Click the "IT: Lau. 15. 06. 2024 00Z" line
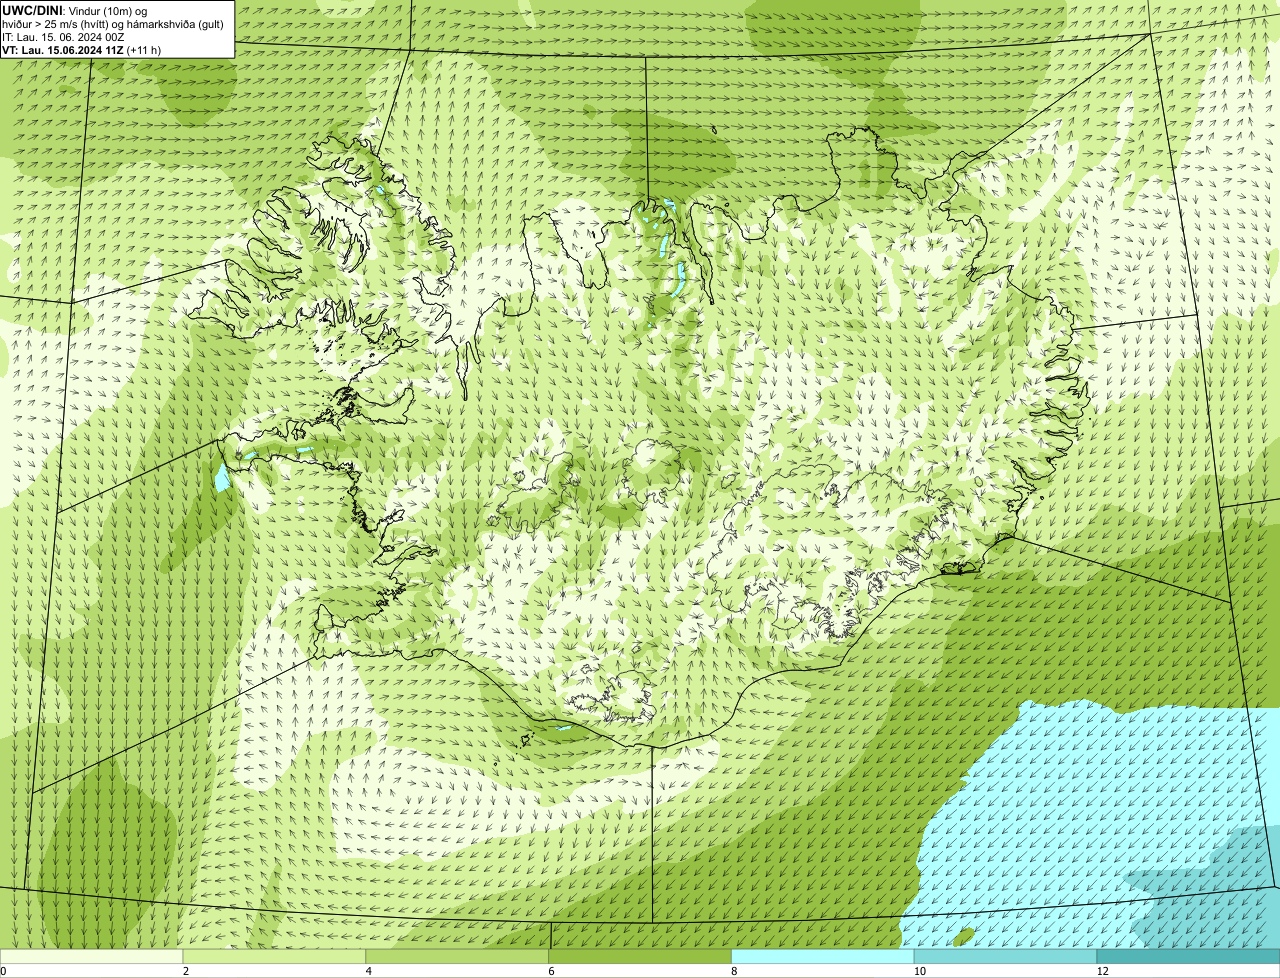Screen dimensions: 1280x978 [63, 36]
